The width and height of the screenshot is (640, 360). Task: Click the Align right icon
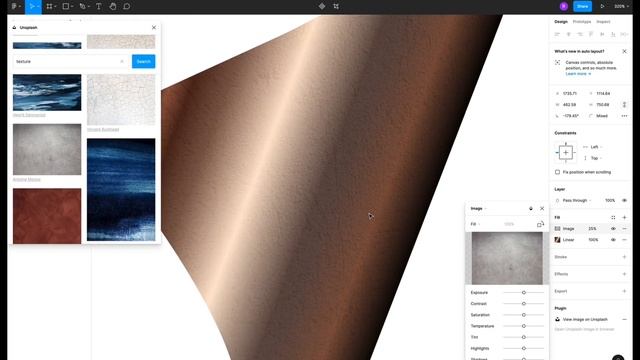click(580, 35)
